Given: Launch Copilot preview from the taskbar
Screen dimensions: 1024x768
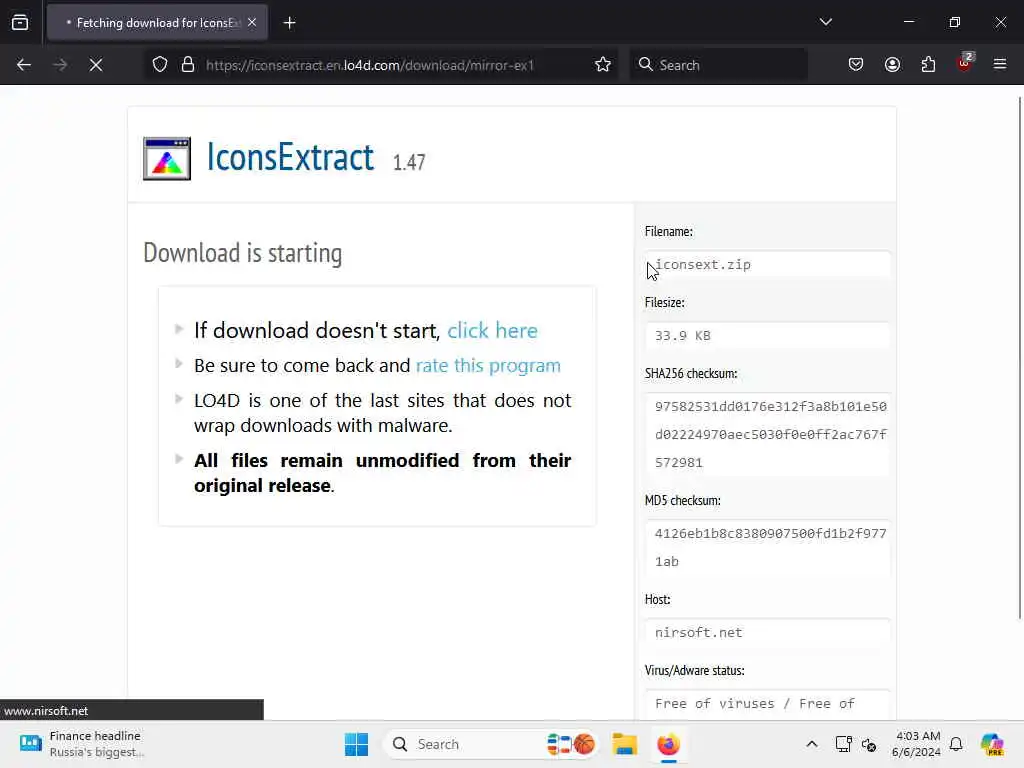Looking at the screenshot, I should pos(992,744).
